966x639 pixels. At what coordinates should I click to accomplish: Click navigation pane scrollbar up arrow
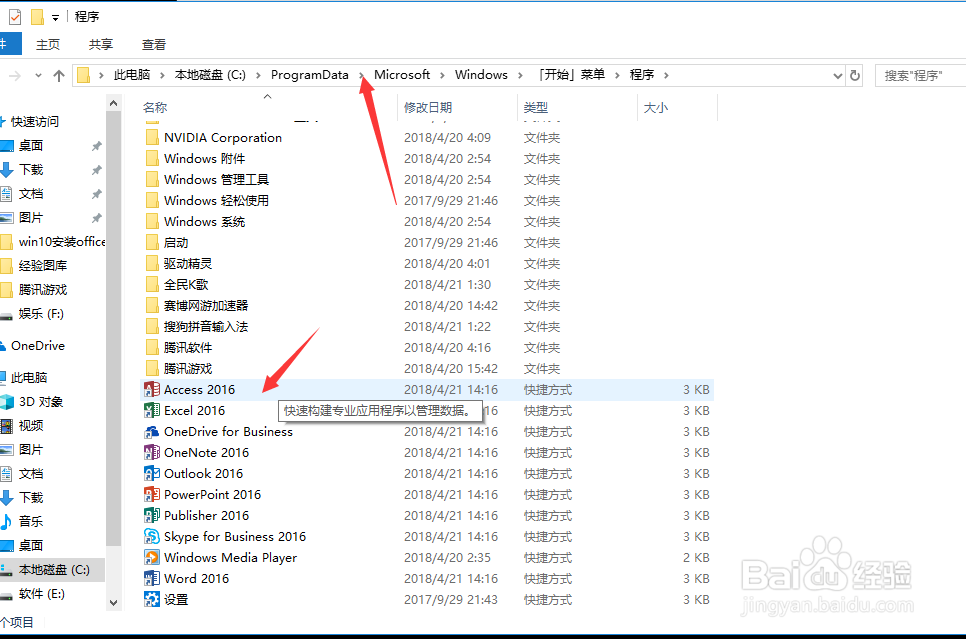click(113, 104)
